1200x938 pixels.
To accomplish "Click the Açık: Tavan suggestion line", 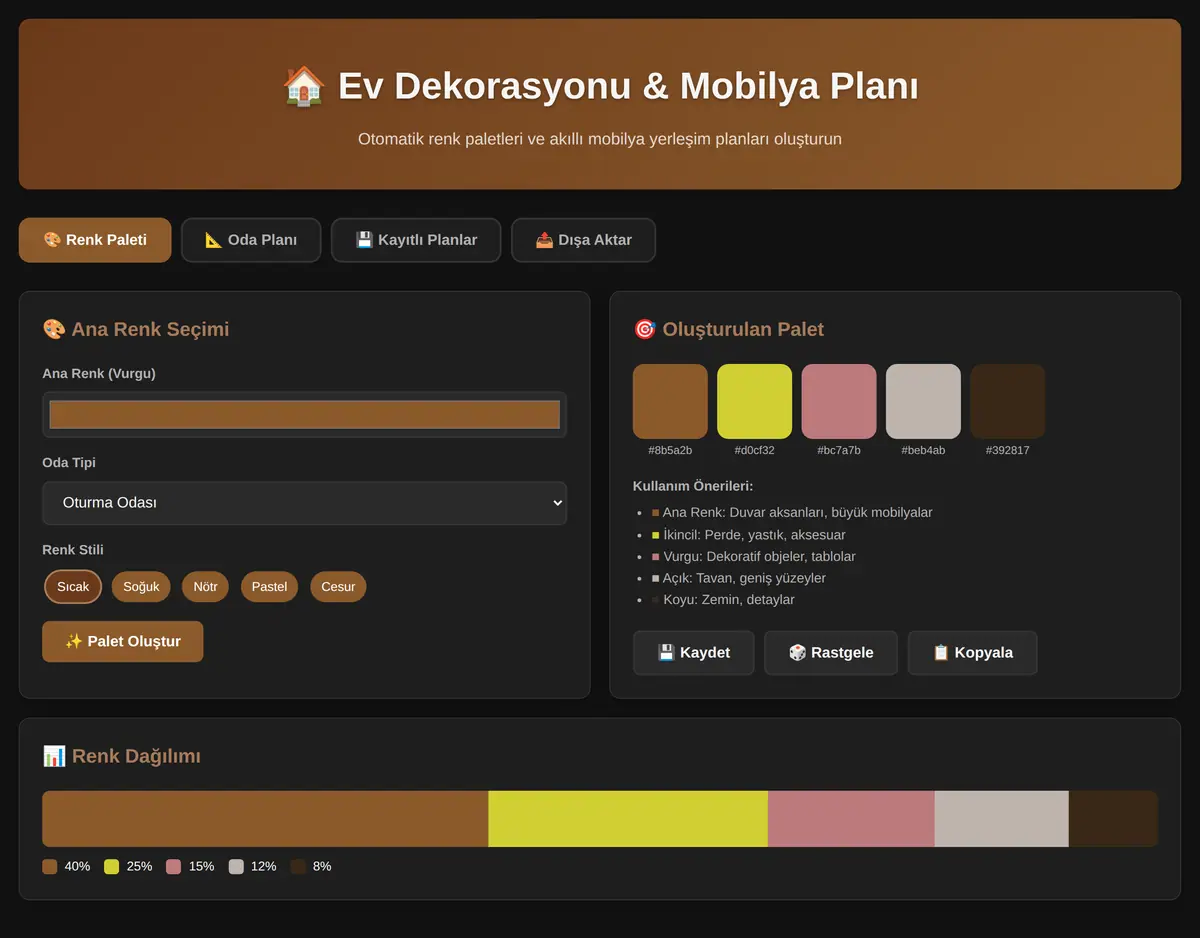I will [738, 579].
